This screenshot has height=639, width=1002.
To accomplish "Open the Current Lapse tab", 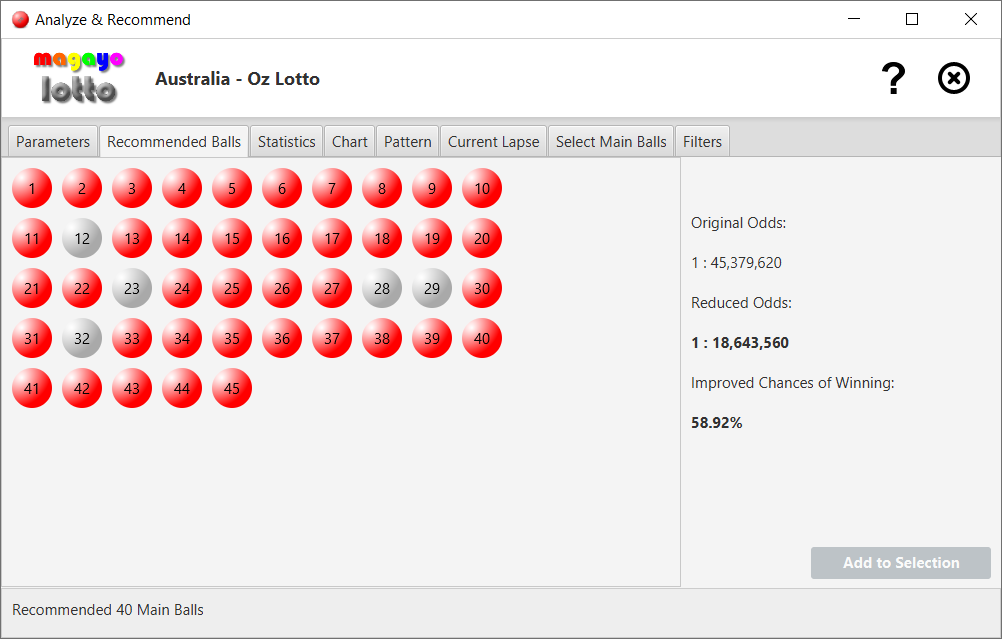I will point(493,141).
